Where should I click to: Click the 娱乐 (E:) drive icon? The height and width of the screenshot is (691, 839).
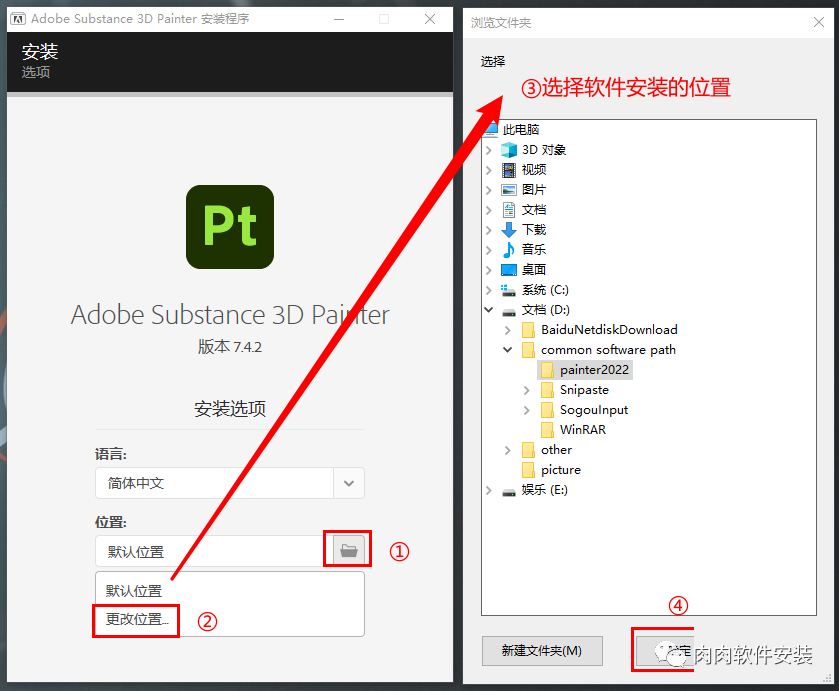(x=509, y=491)
